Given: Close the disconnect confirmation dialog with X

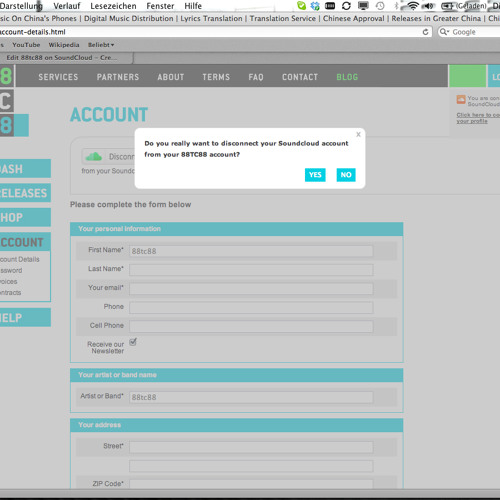Looking at the screenshot, I should point(358,134).
